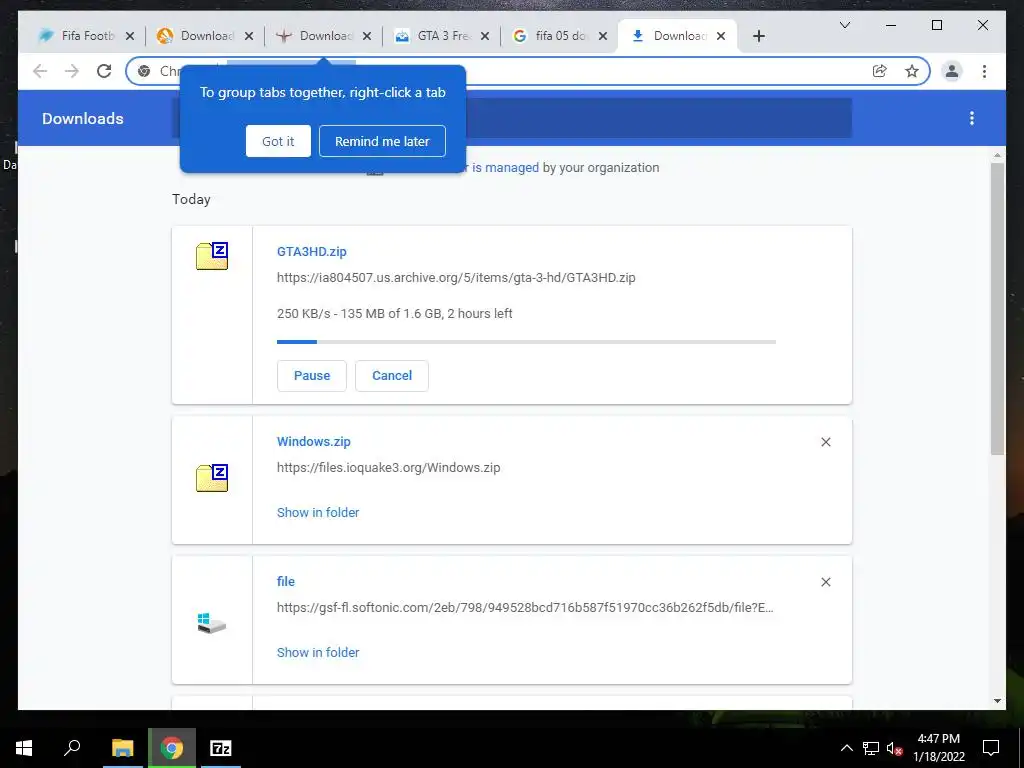Show hidden system tray icons
1024x768 pixels.
[846, 748]
